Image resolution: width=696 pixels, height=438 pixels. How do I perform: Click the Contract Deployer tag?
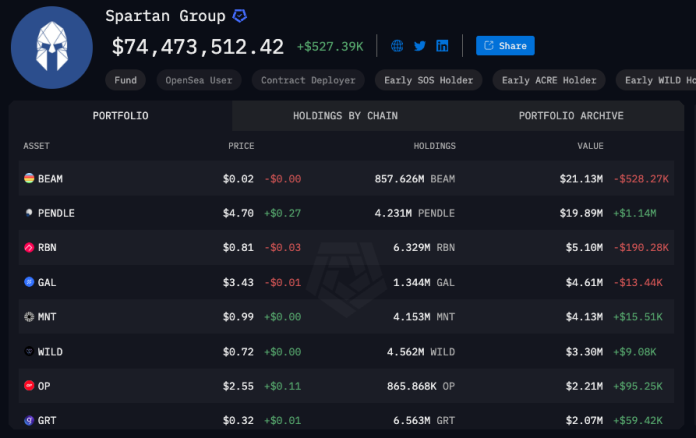pos(306,80)
